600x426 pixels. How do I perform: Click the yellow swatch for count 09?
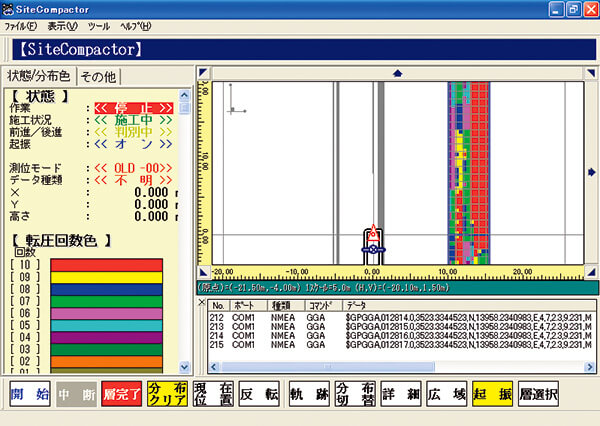107,277
